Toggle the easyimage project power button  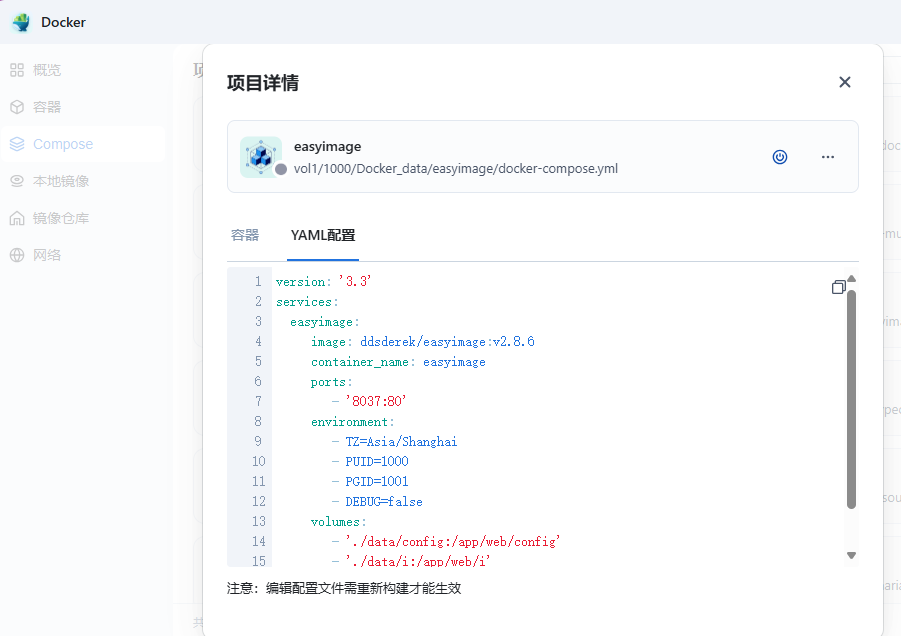point(780,157)
